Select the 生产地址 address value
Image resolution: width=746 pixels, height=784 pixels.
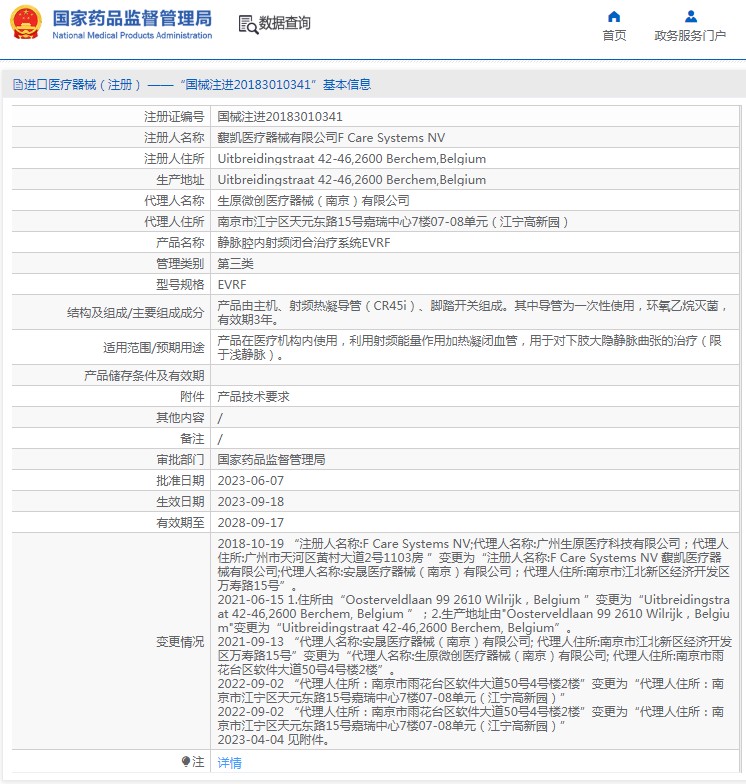(352, 180)
